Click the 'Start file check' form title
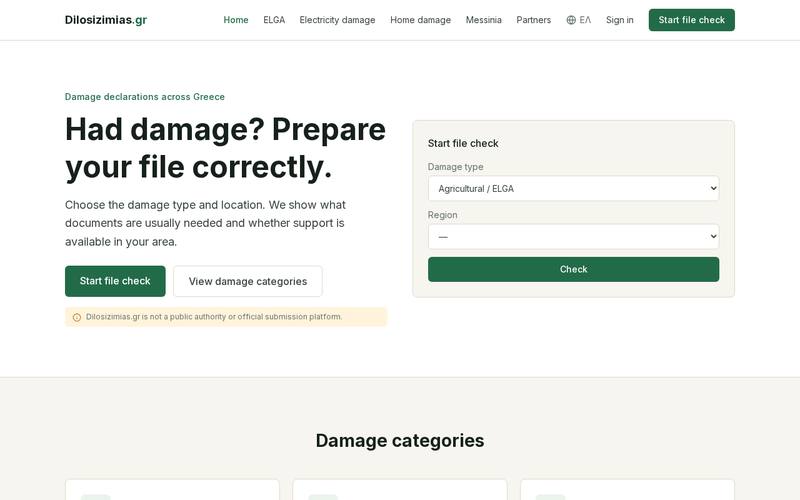 click(x=463, y=143)
